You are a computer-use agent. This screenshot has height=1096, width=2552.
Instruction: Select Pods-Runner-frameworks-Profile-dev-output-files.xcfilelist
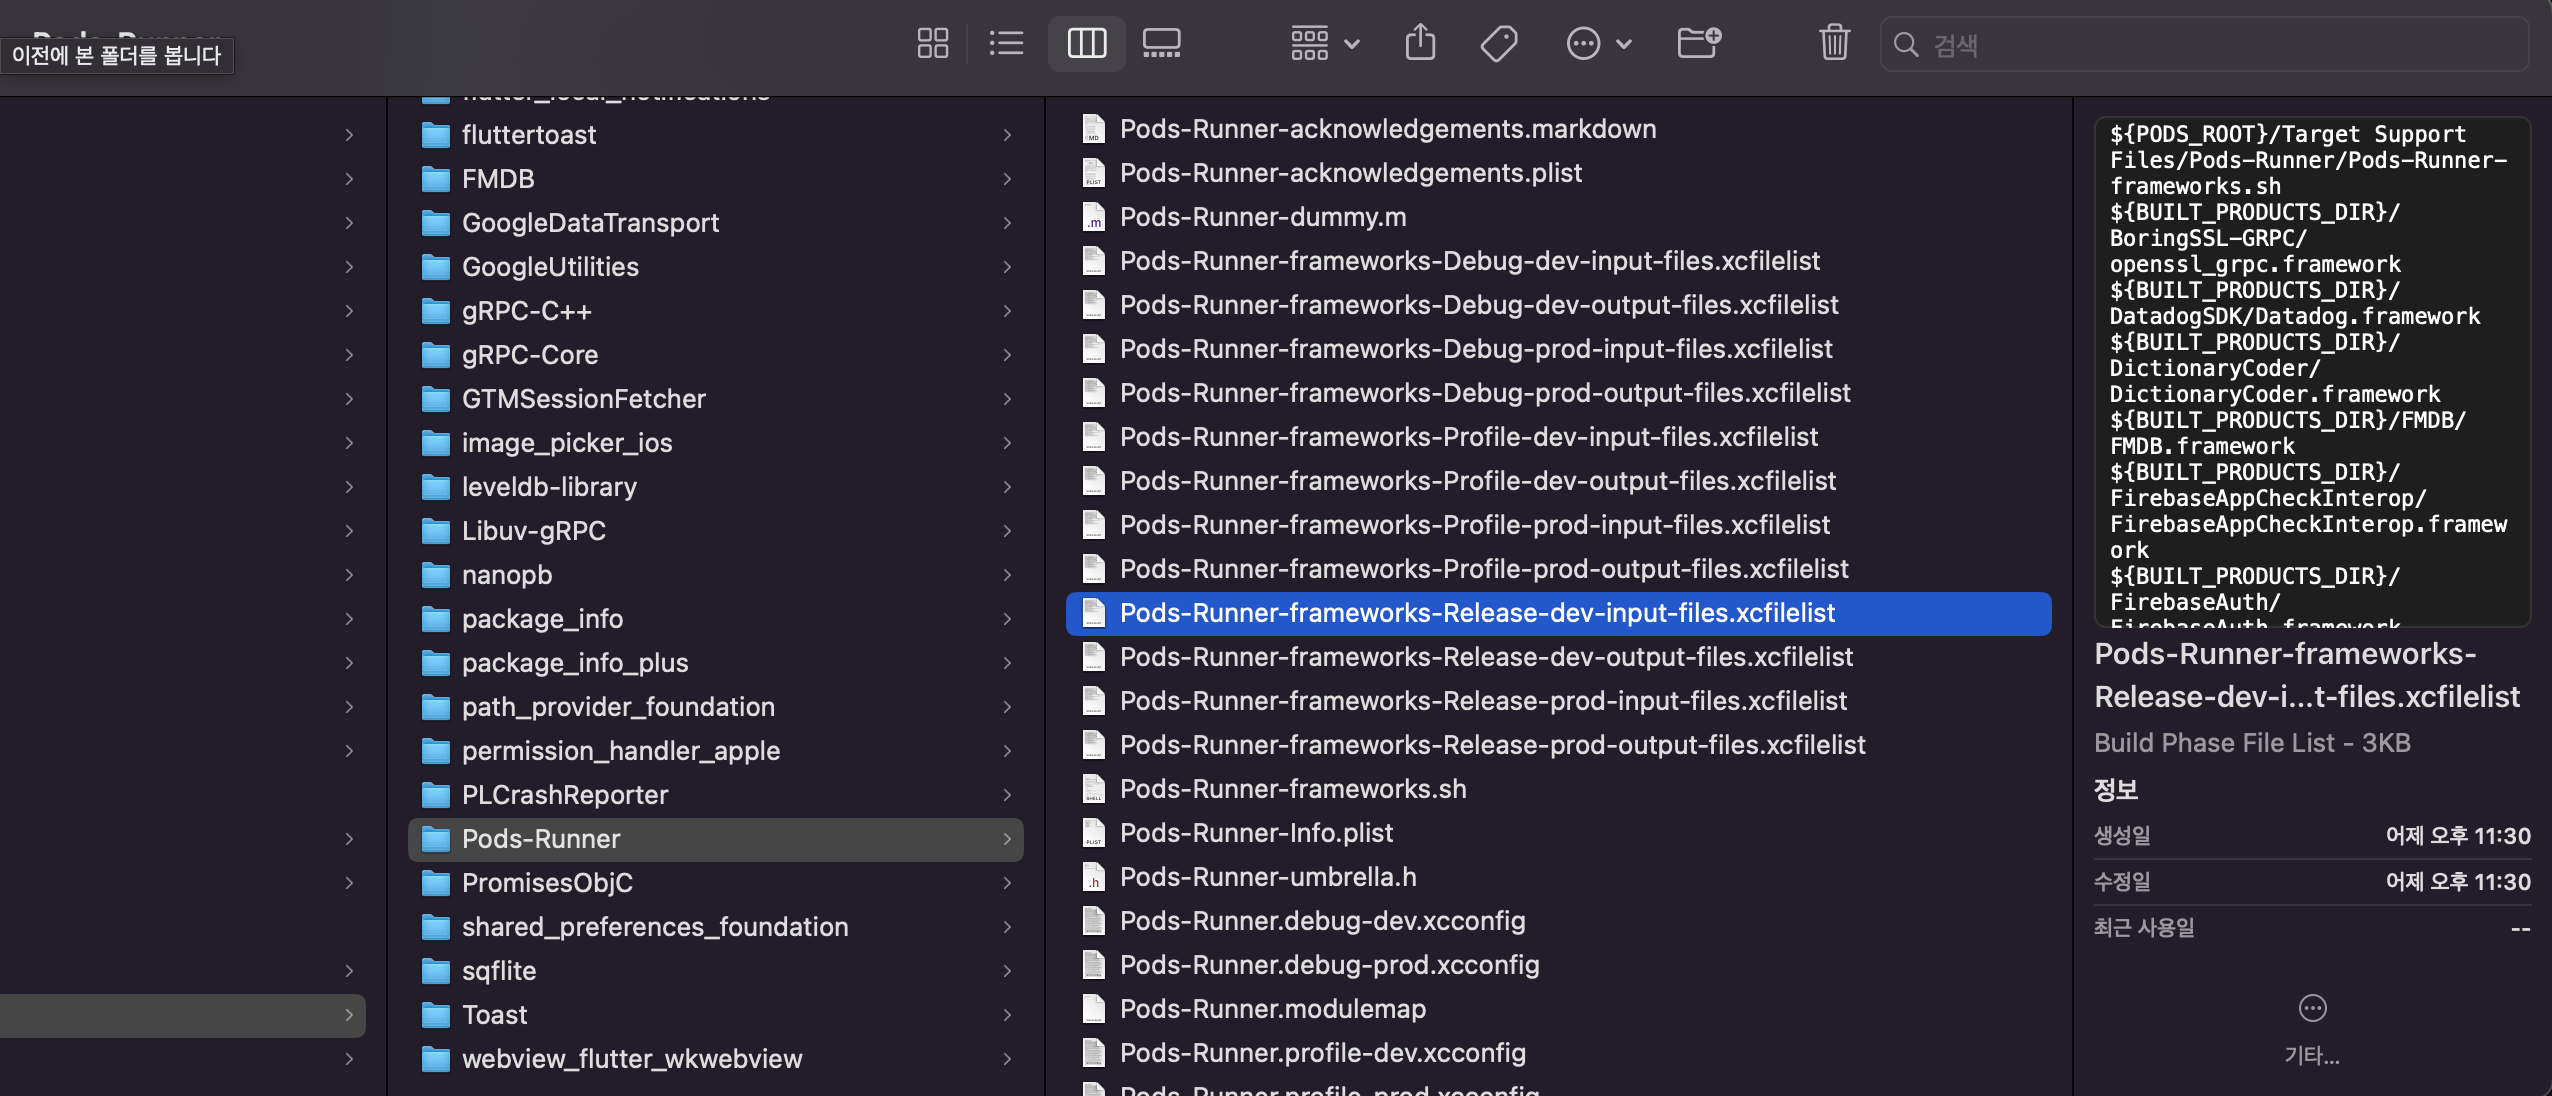click(x=1558, y=481)
